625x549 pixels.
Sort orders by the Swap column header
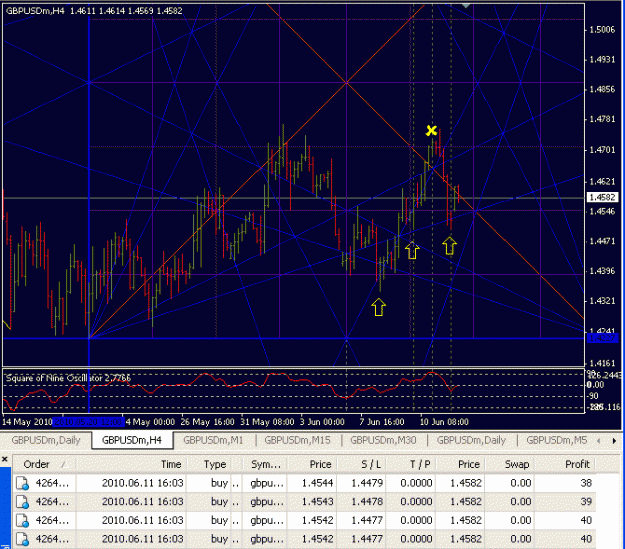[510, 464]
